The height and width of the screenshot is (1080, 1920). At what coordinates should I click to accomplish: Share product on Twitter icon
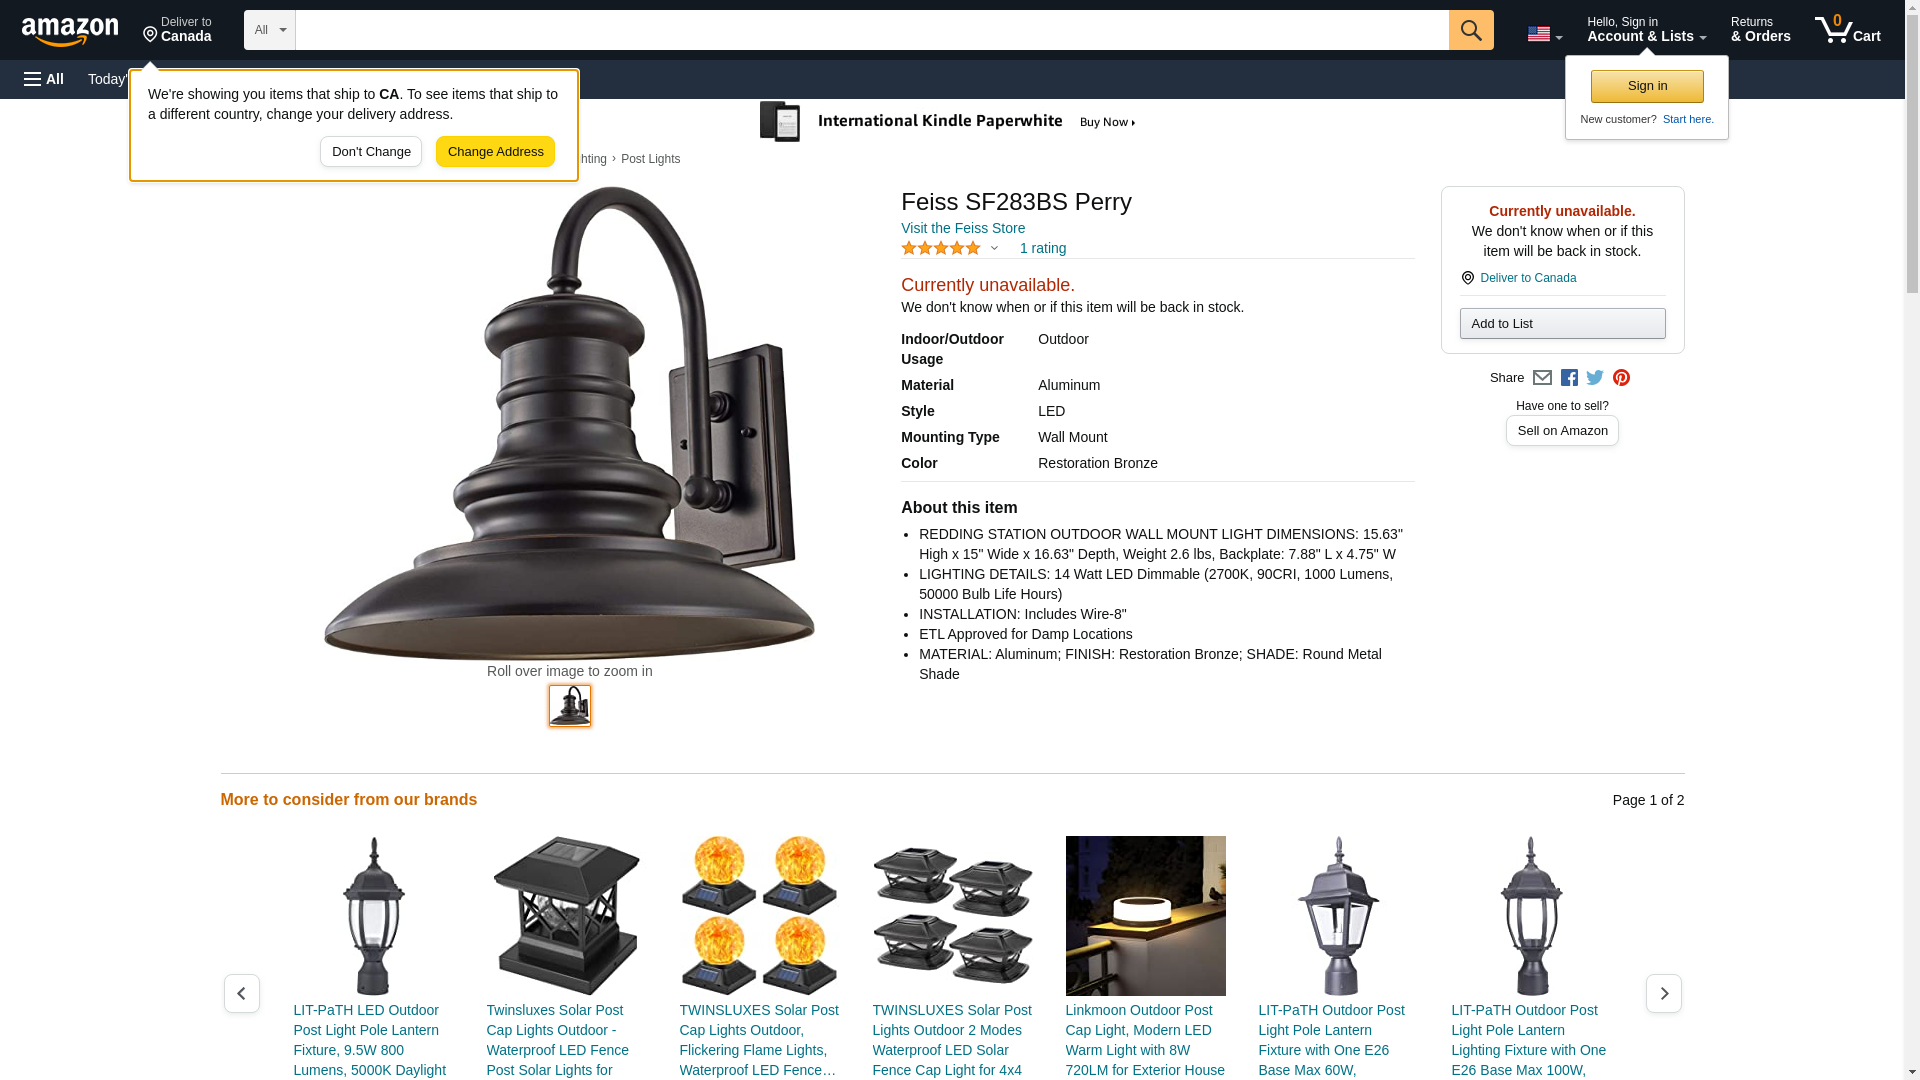(1595, 378)
